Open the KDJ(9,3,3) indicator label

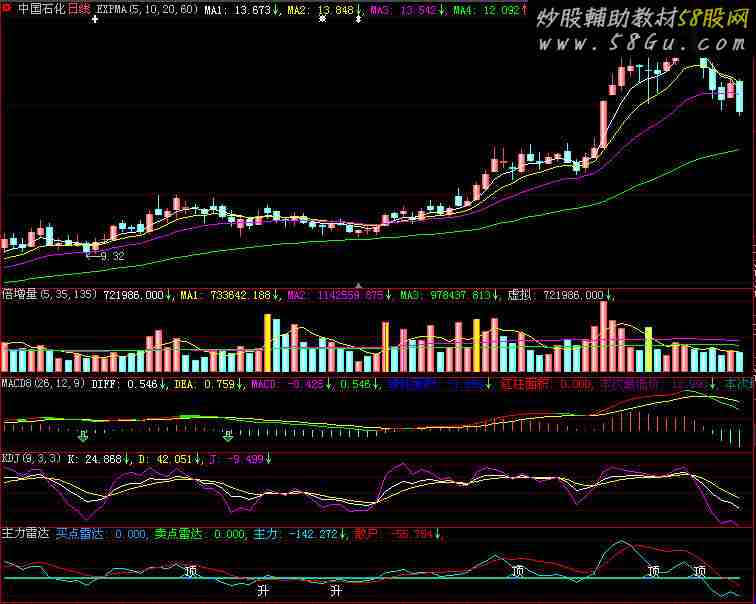pos(32,458)
